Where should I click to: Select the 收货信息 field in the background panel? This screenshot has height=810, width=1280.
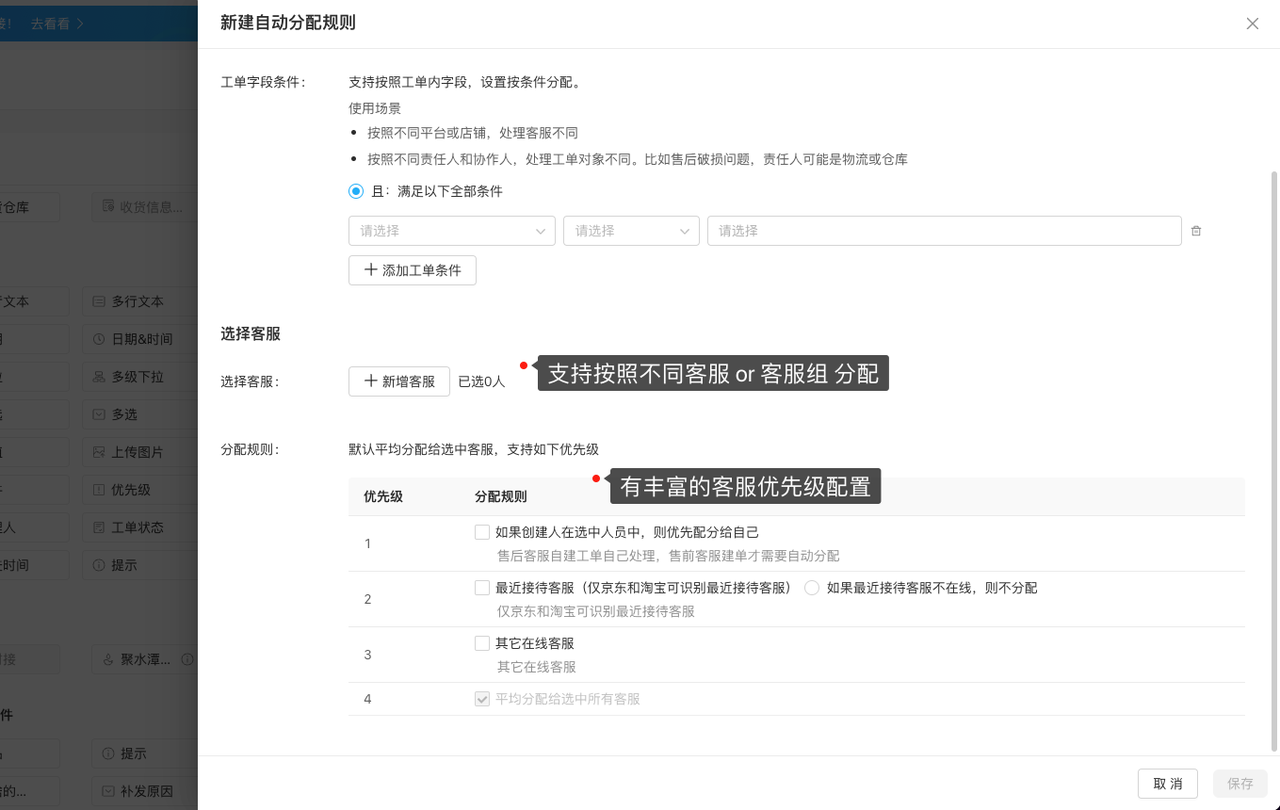[146, 207]
